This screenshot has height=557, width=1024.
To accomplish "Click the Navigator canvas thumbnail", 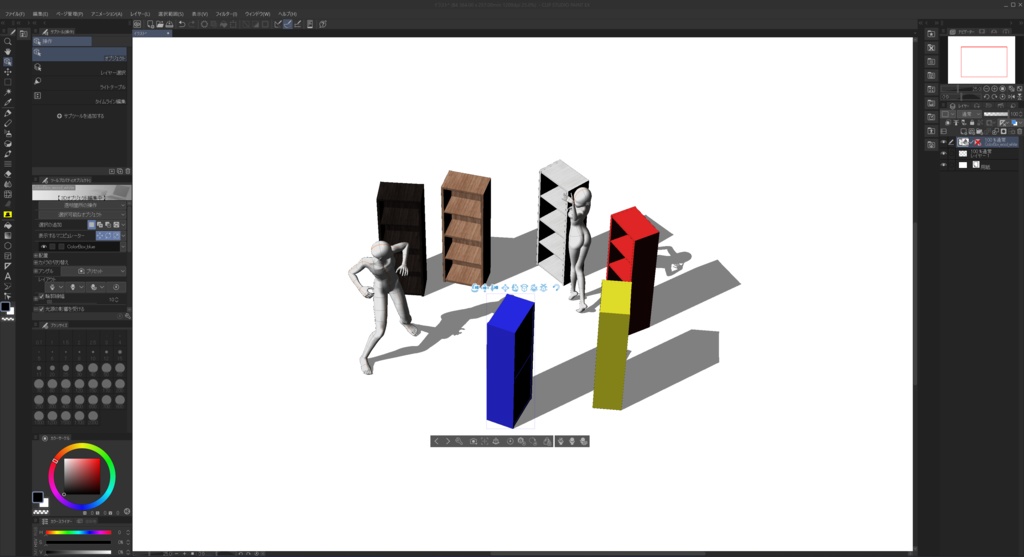I will tap(982, 60).
